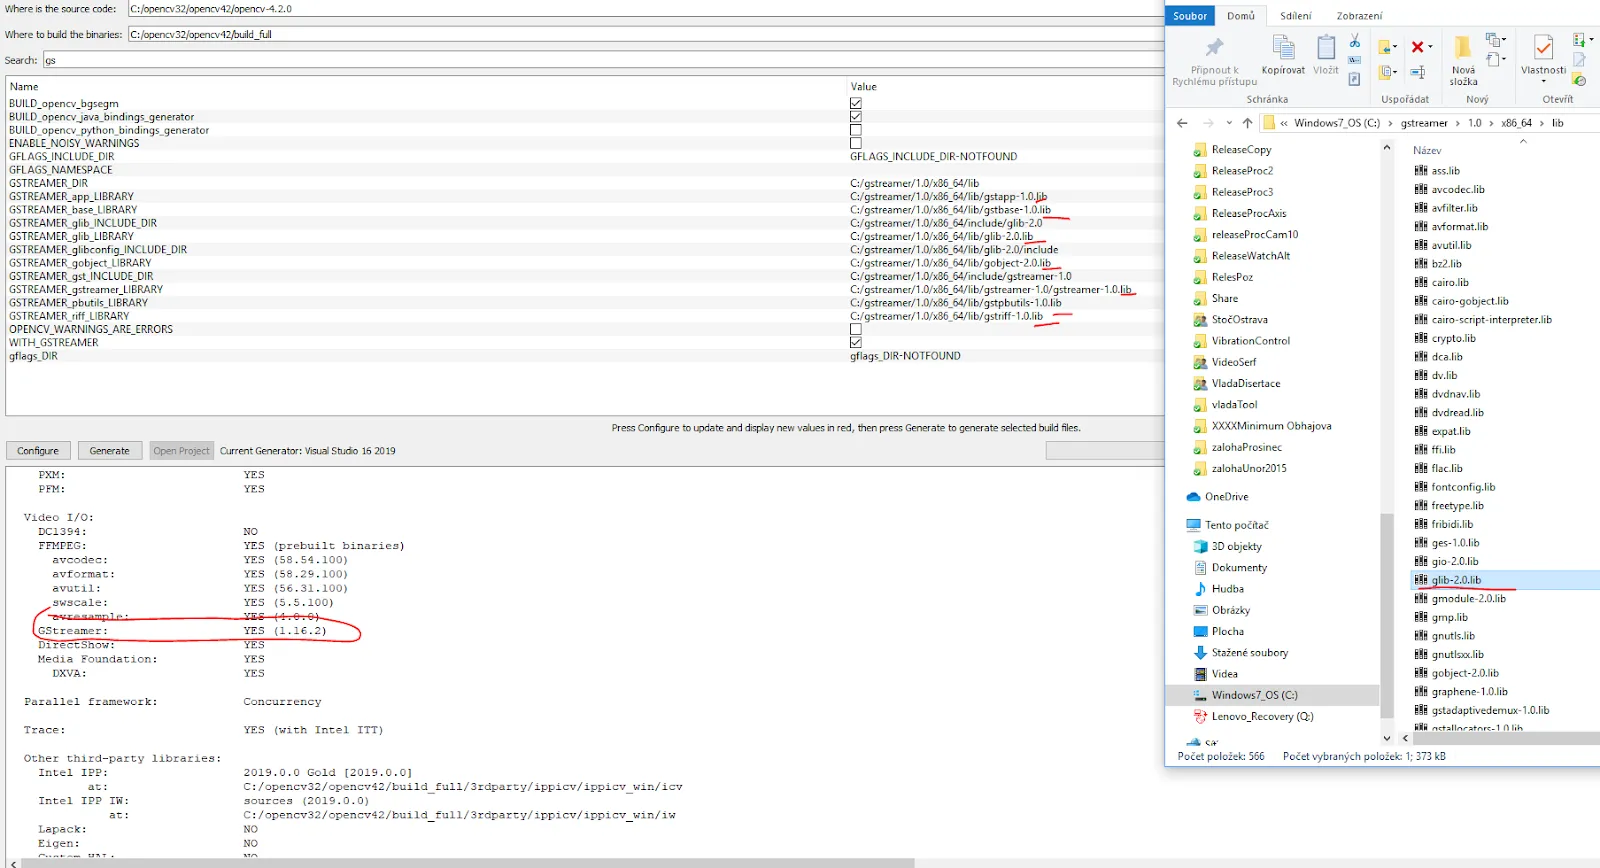Screen dimensions: 1600x868
Task: Select the ReleaseProcAxis folder in sidebar
Action: tap(1249, 214)
